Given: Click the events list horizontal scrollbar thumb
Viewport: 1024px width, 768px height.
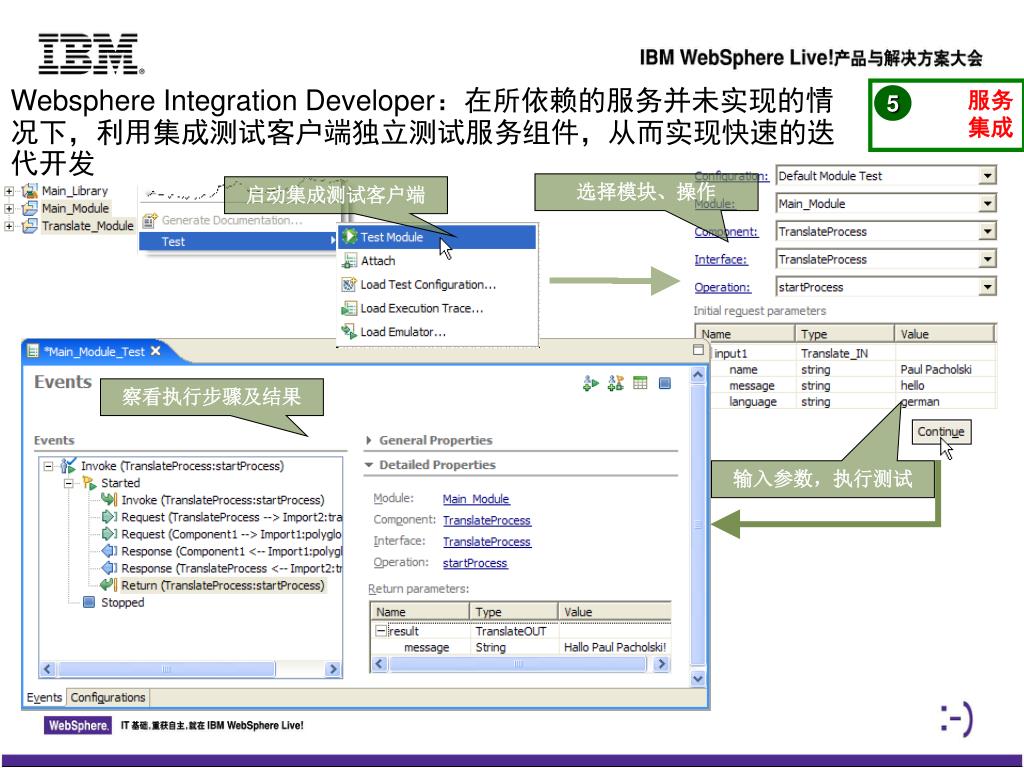Looking at the screenshot, I should (x=166, y=669).
